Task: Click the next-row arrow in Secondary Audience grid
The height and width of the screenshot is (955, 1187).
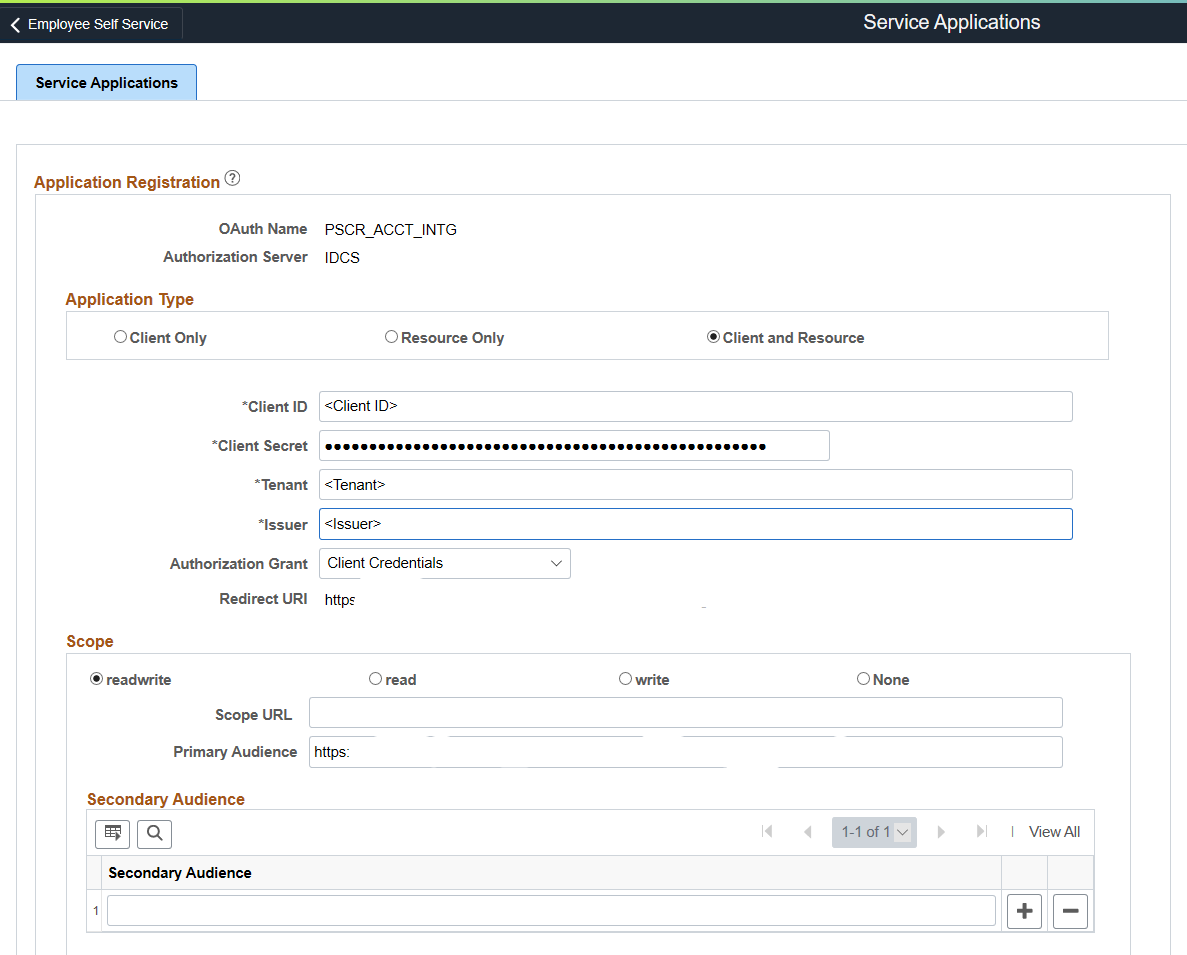Action: (x=941, y=831)
